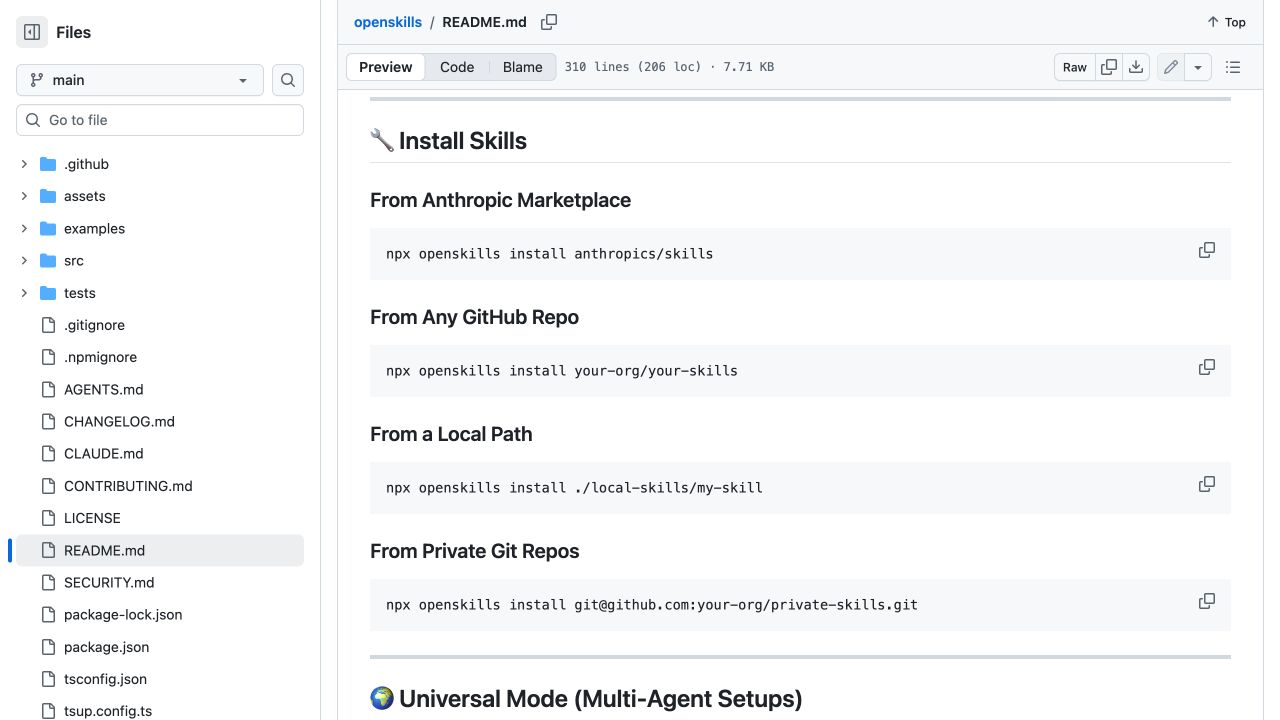Switch to the Code tab

[457, 67]
